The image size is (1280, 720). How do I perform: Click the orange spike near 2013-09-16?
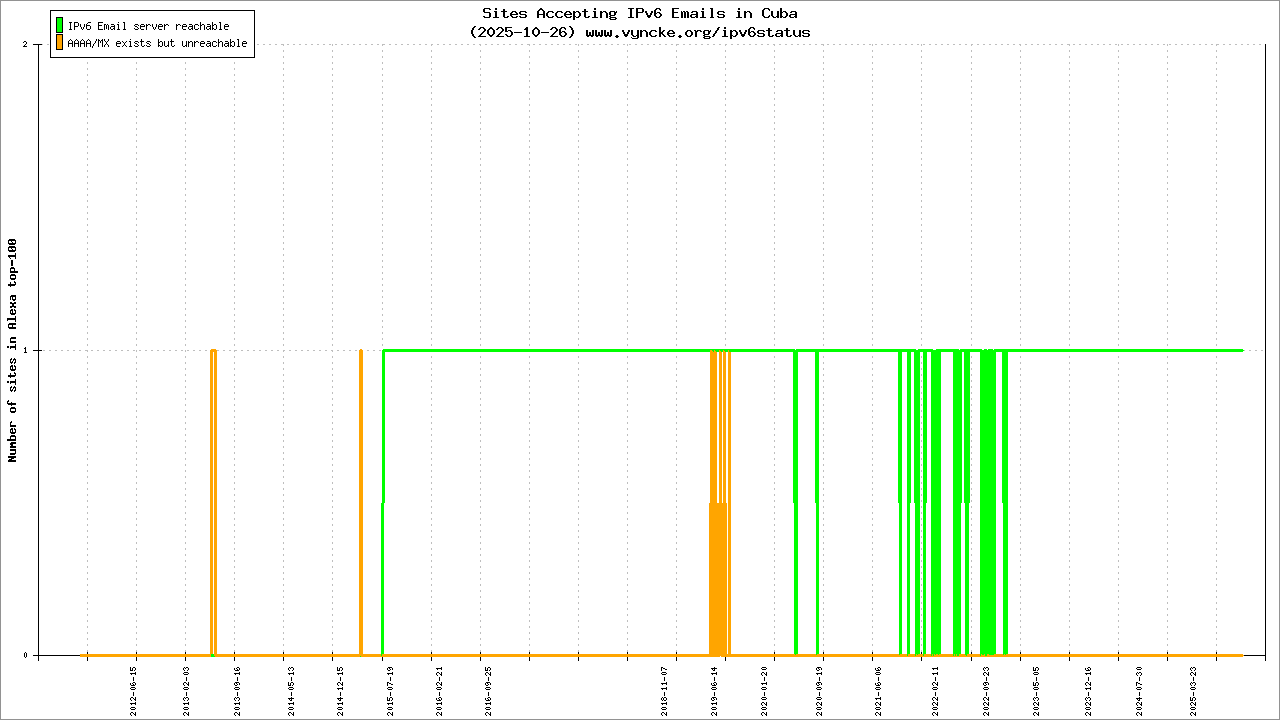213,500
